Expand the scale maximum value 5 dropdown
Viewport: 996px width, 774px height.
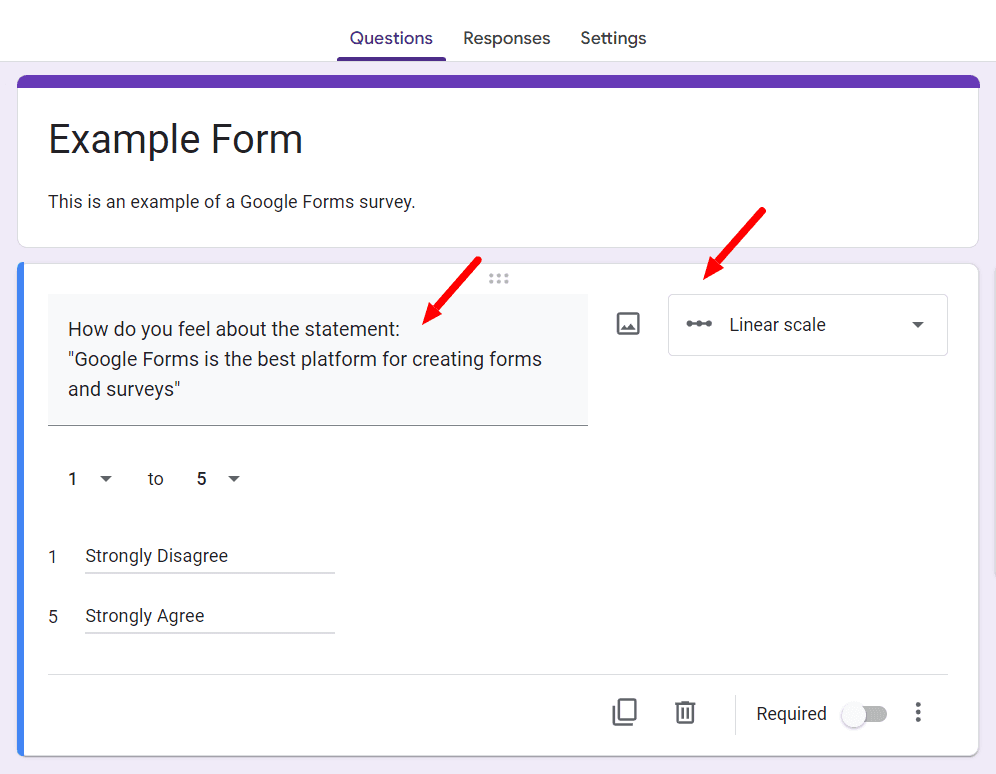217,479
